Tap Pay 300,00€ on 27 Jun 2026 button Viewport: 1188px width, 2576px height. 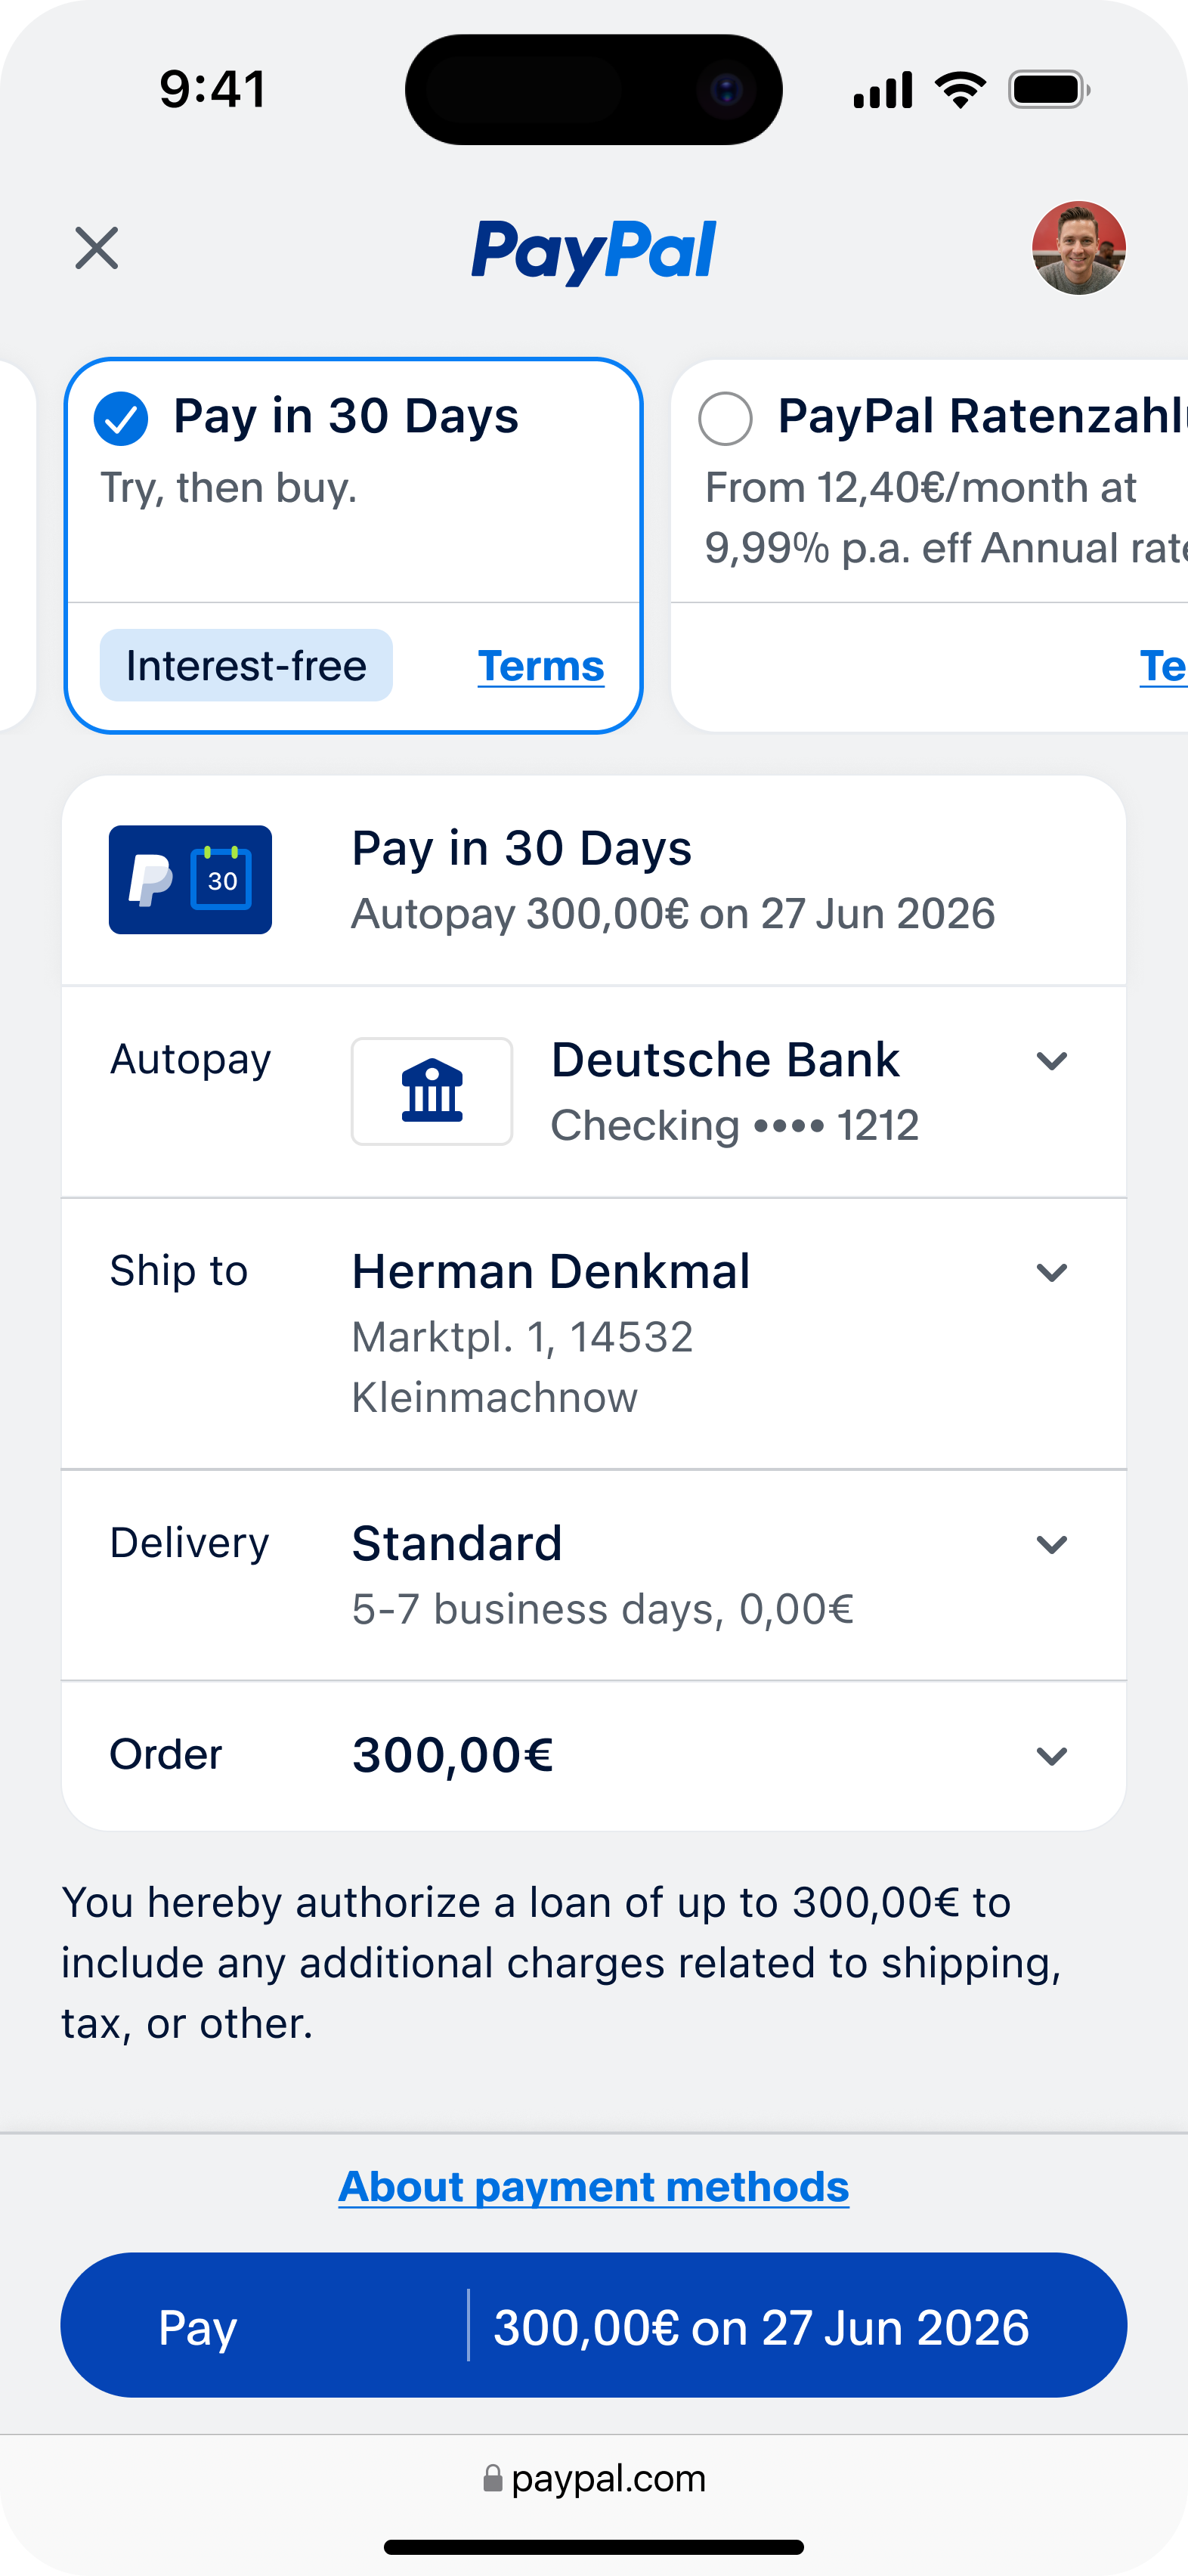(594, 2325)
